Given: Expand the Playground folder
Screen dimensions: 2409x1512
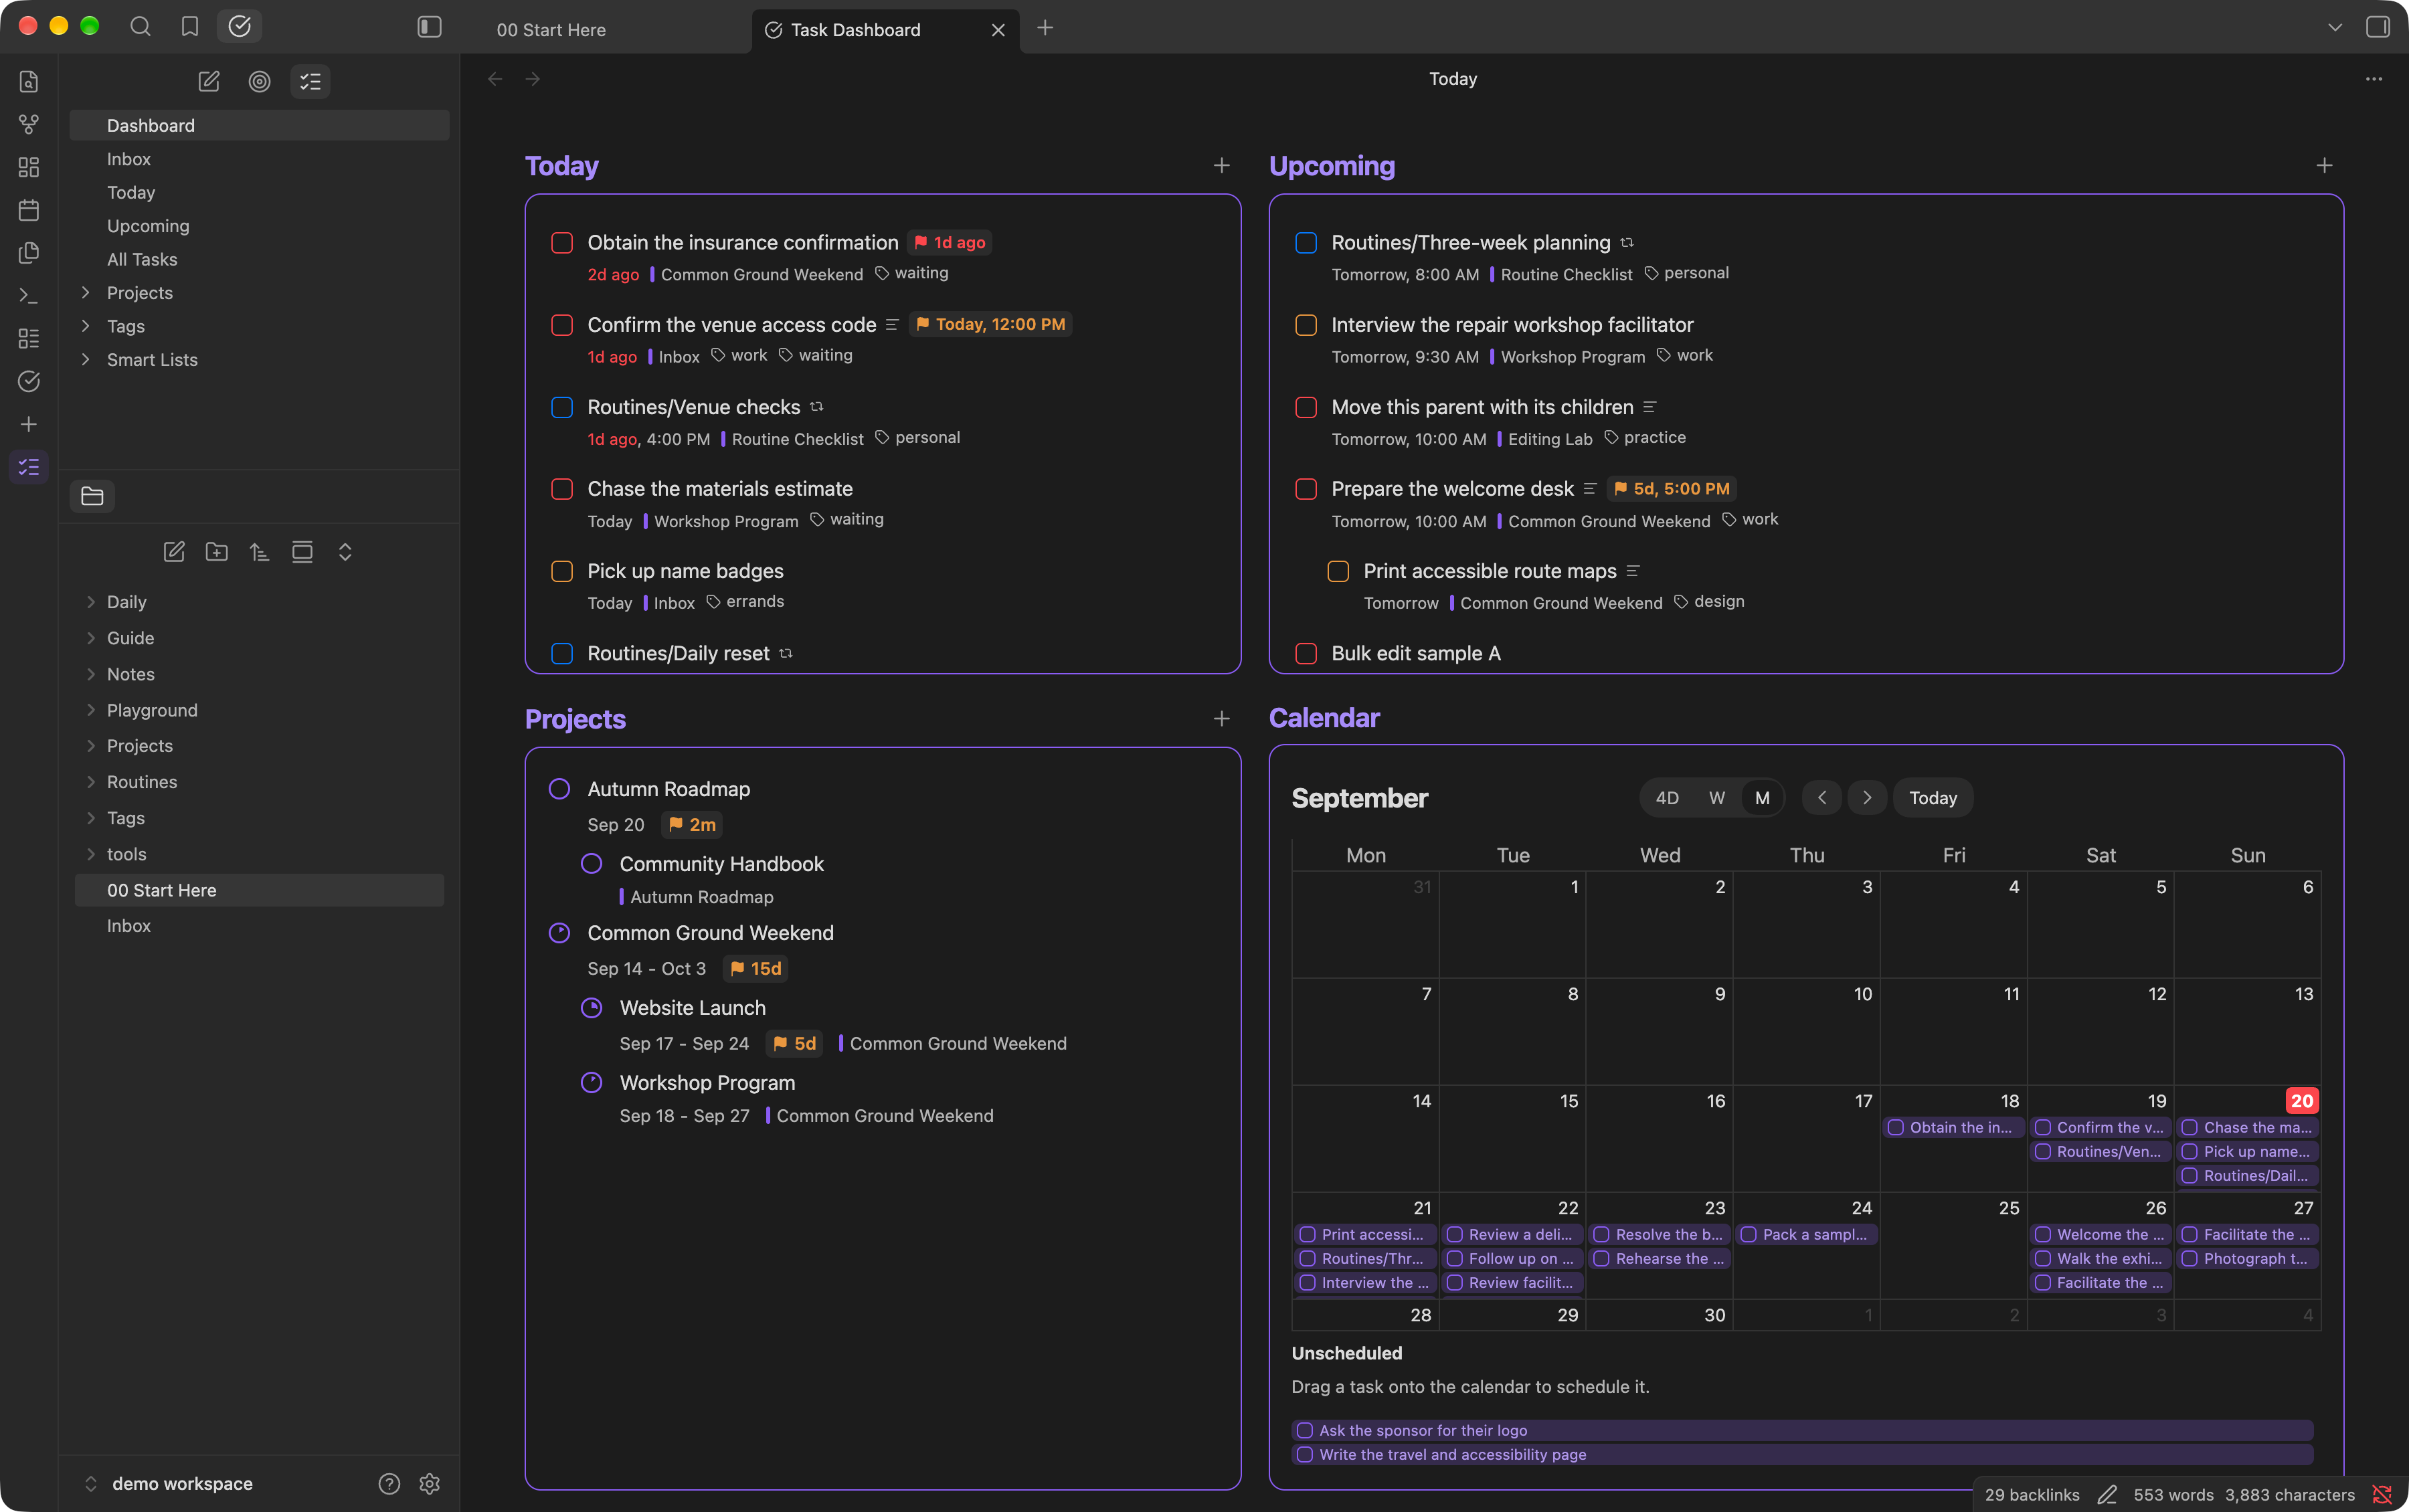Looking at the screenshot, I should pos(91,710).
